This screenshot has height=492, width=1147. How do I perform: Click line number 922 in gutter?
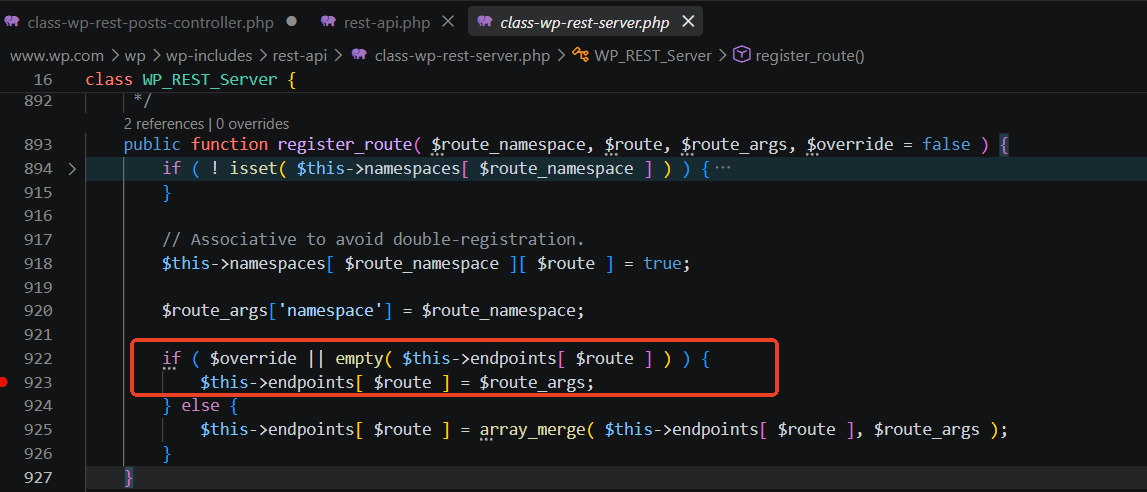tap(37, 358)
